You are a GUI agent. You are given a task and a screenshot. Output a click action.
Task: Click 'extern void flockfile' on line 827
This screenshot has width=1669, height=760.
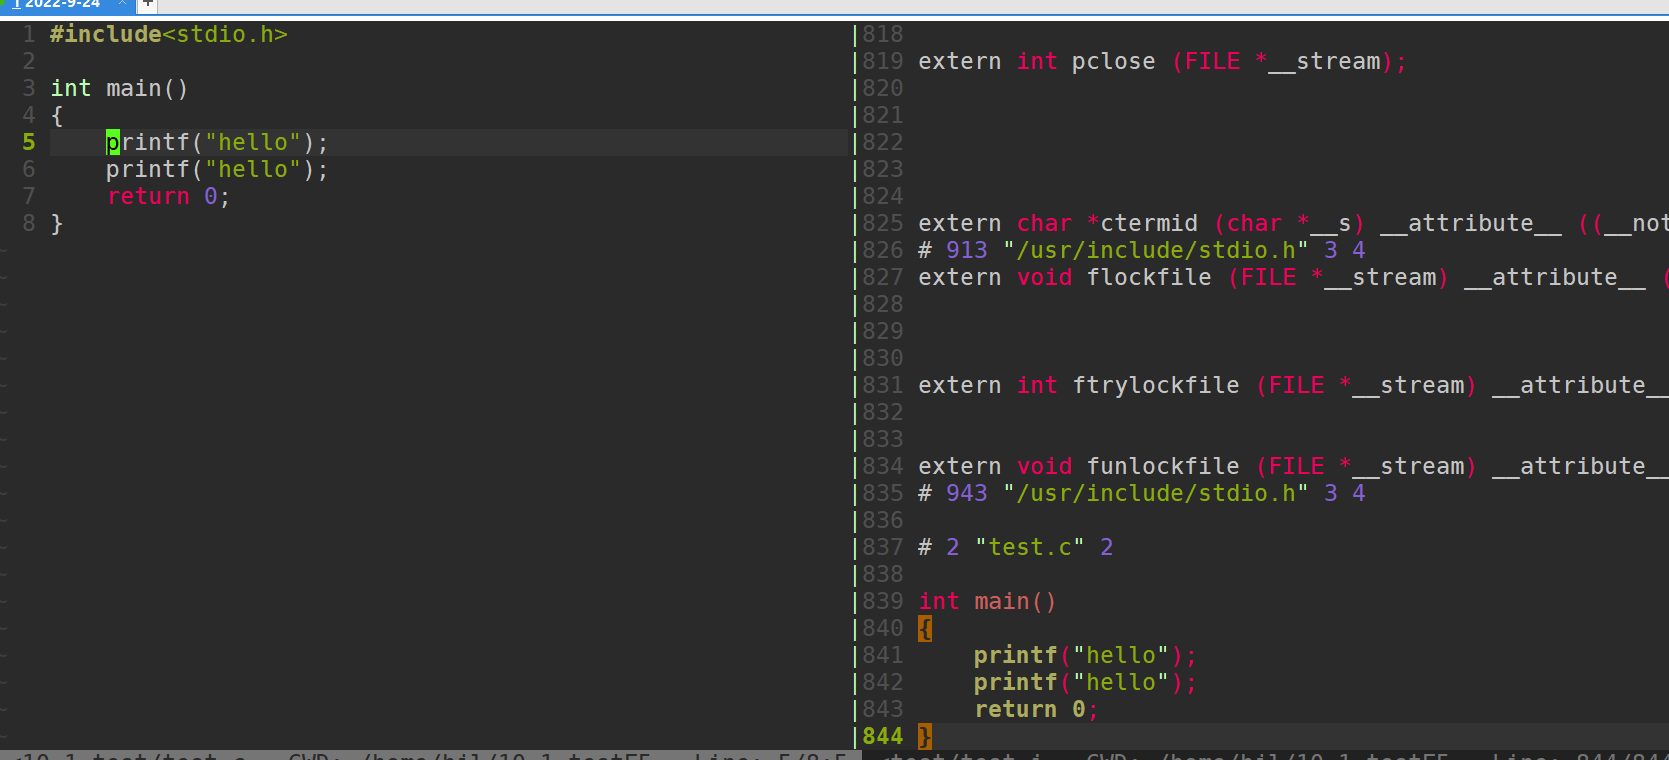tap(1064, 277)
